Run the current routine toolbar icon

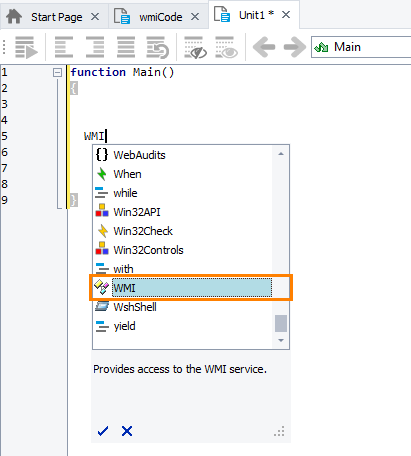click(26, 47)
